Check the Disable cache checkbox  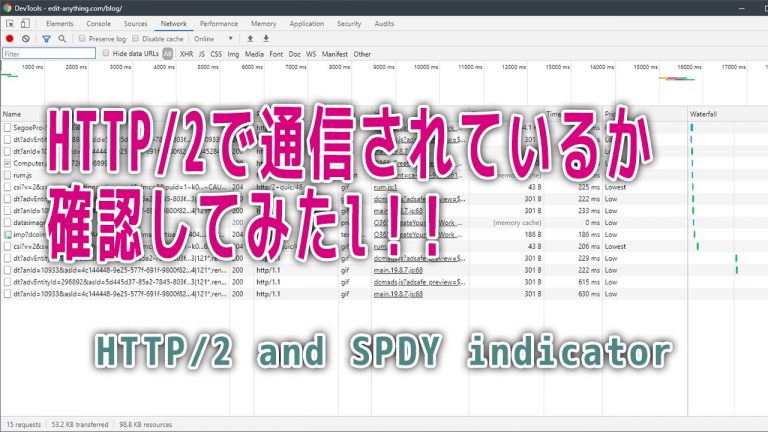point(136,38)
